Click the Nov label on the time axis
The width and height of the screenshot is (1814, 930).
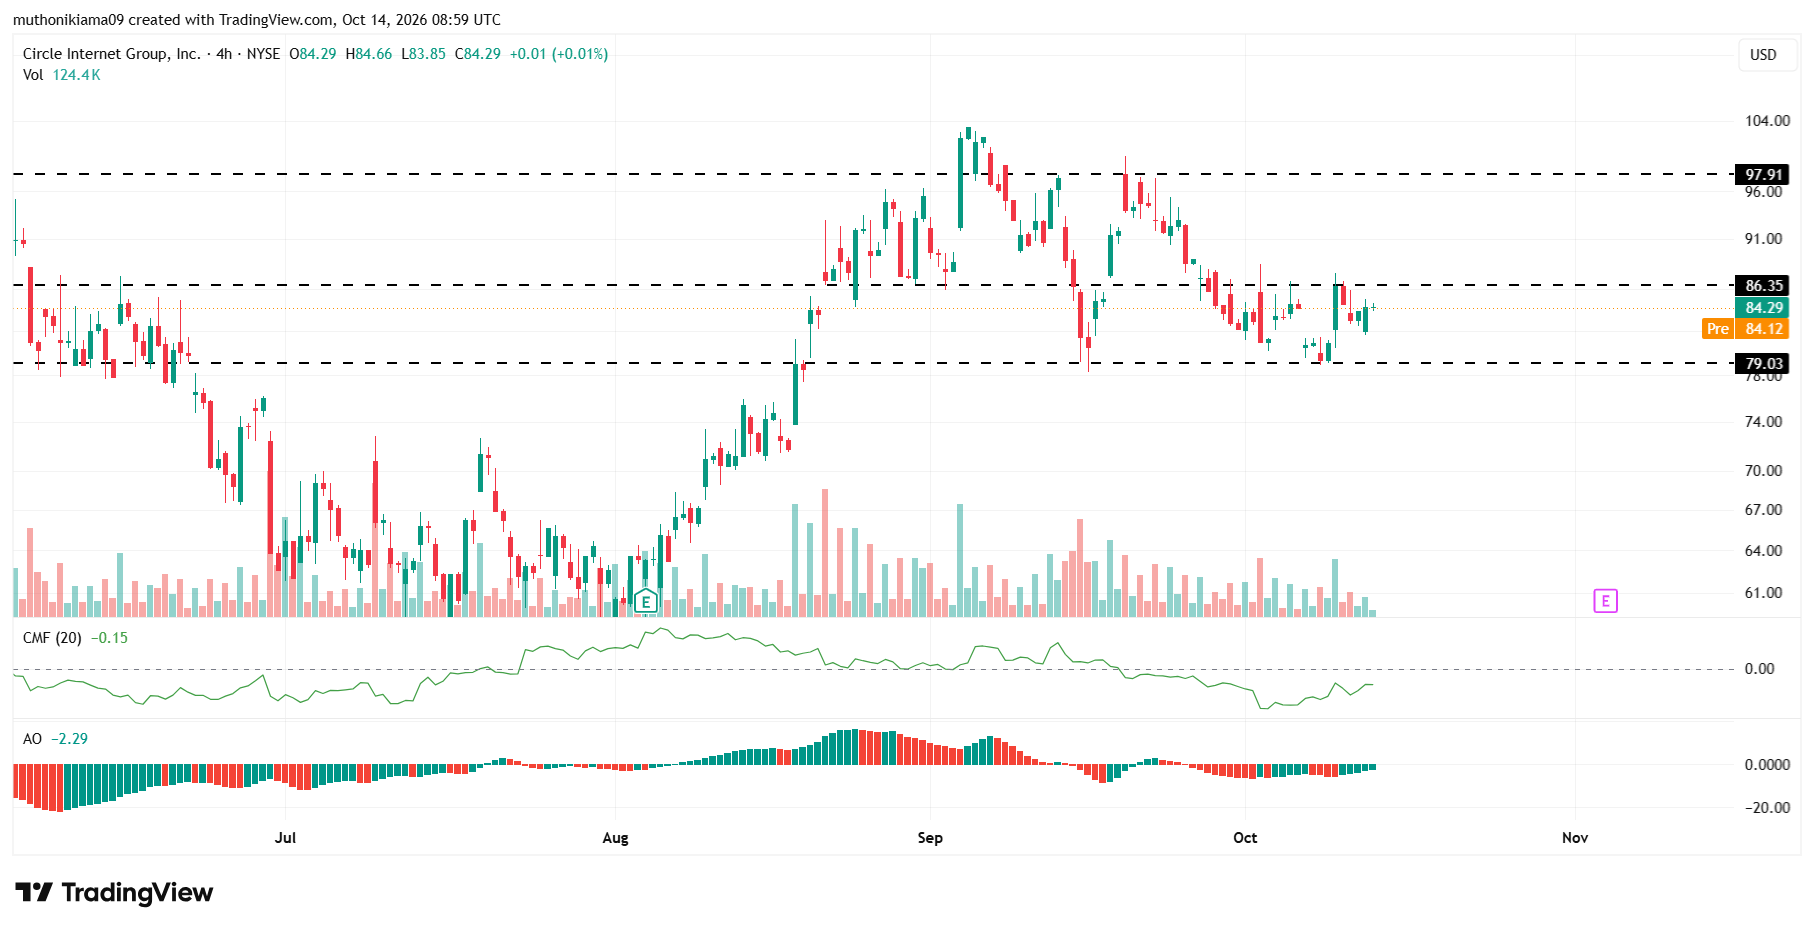click(x=1575, y=838)
